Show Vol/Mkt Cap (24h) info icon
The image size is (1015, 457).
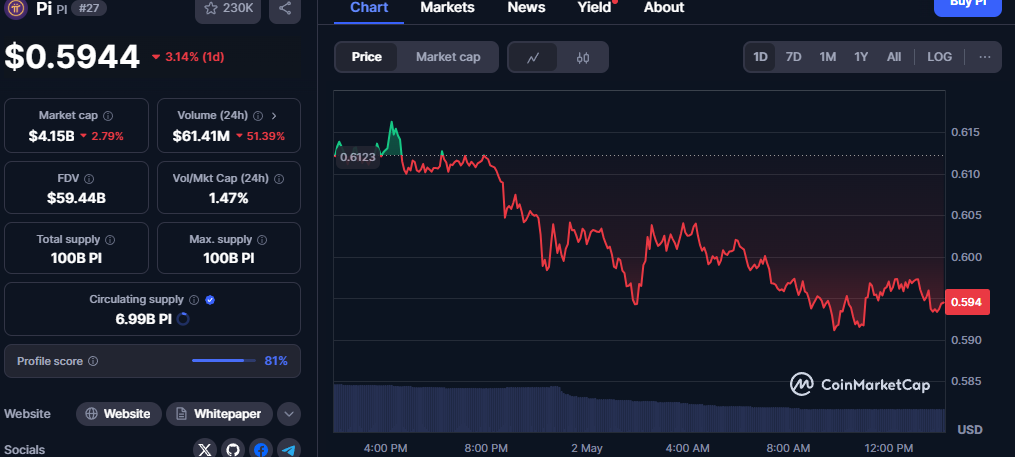point(279,179)
